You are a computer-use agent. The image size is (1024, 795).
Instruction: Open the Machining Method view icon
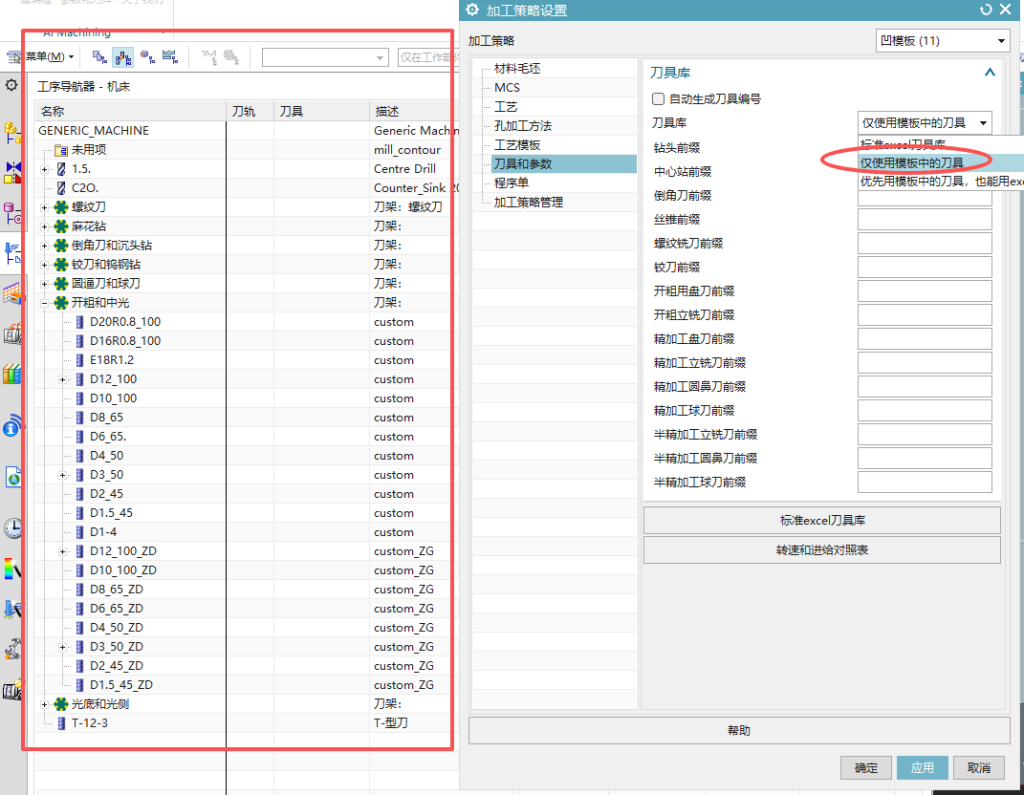[x=170, y=57]
